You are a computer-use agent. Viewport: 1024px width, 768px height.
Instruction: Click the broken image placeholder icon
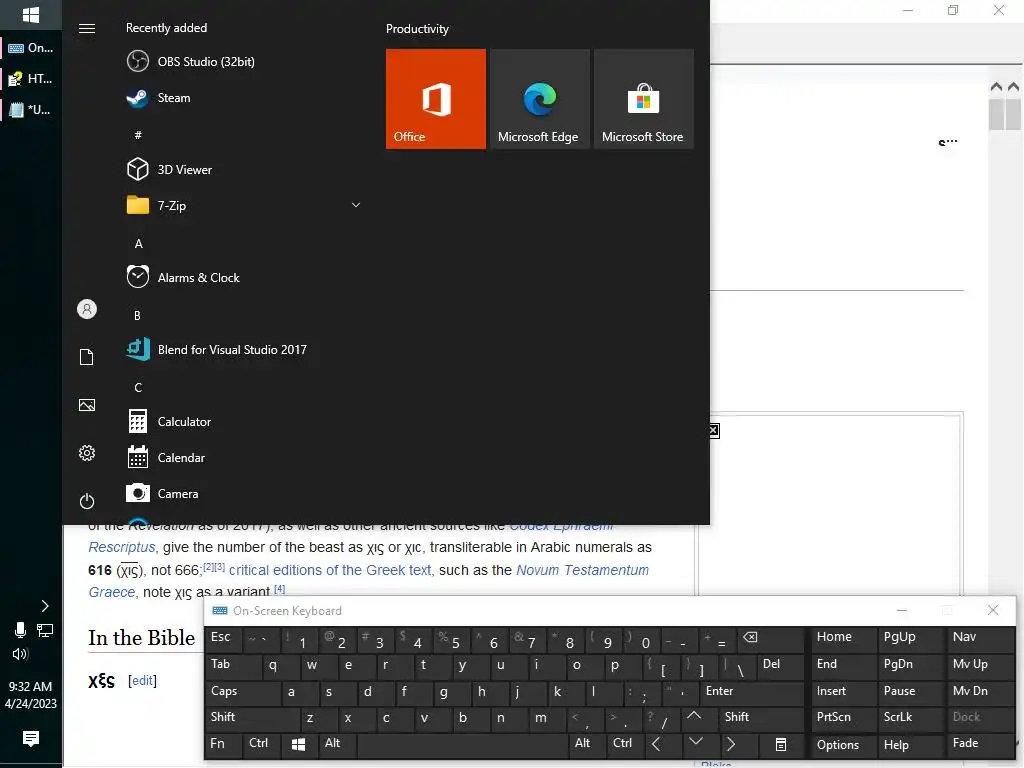click(714, 430)
